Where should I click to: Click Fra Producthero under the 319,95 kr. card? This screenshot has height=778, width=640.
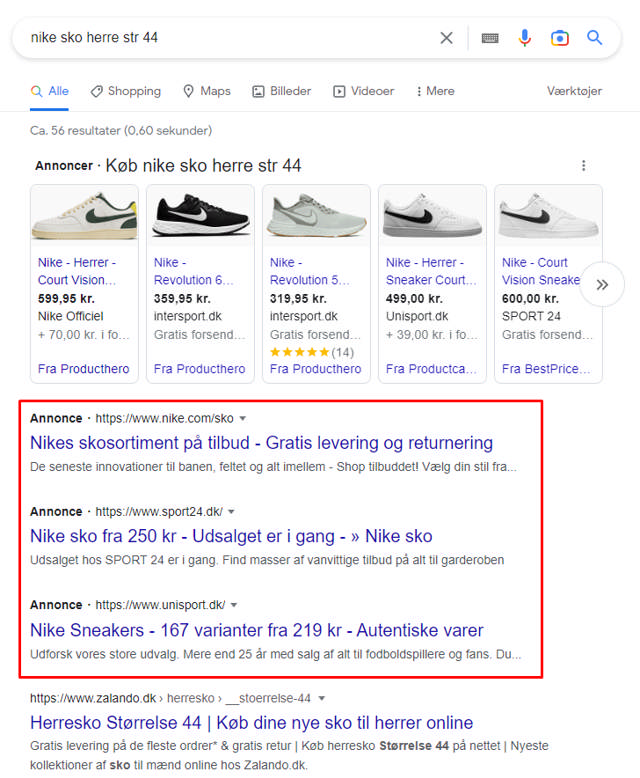click(x=316, y=369)
